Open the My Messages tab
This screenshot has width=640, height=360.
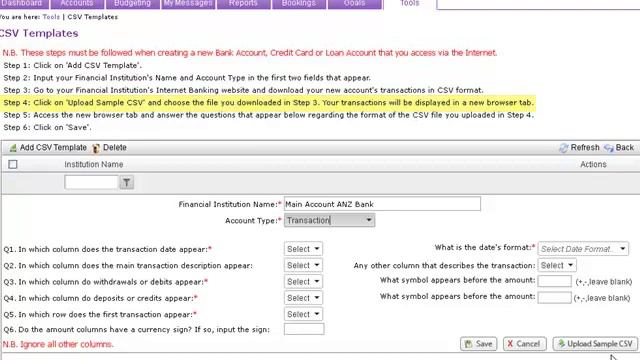click(x=188, y=3)
